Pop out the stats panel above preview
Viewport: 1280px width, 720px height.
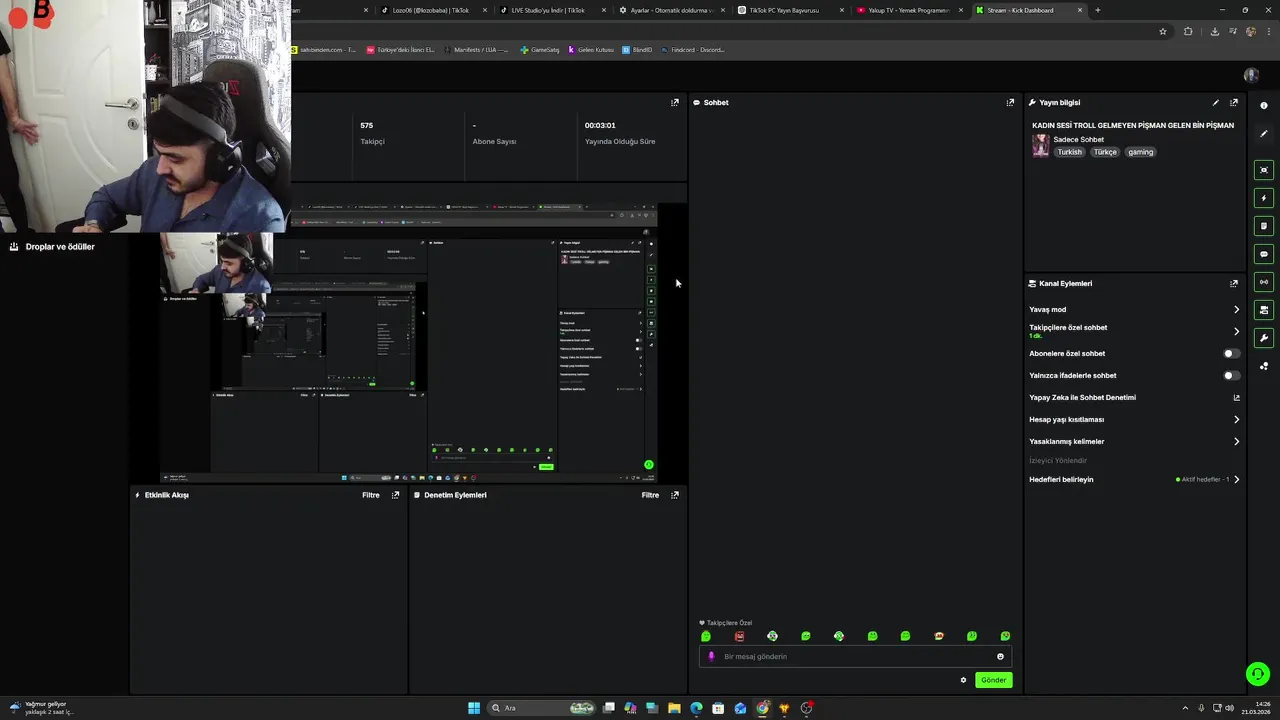pos(675,102)
